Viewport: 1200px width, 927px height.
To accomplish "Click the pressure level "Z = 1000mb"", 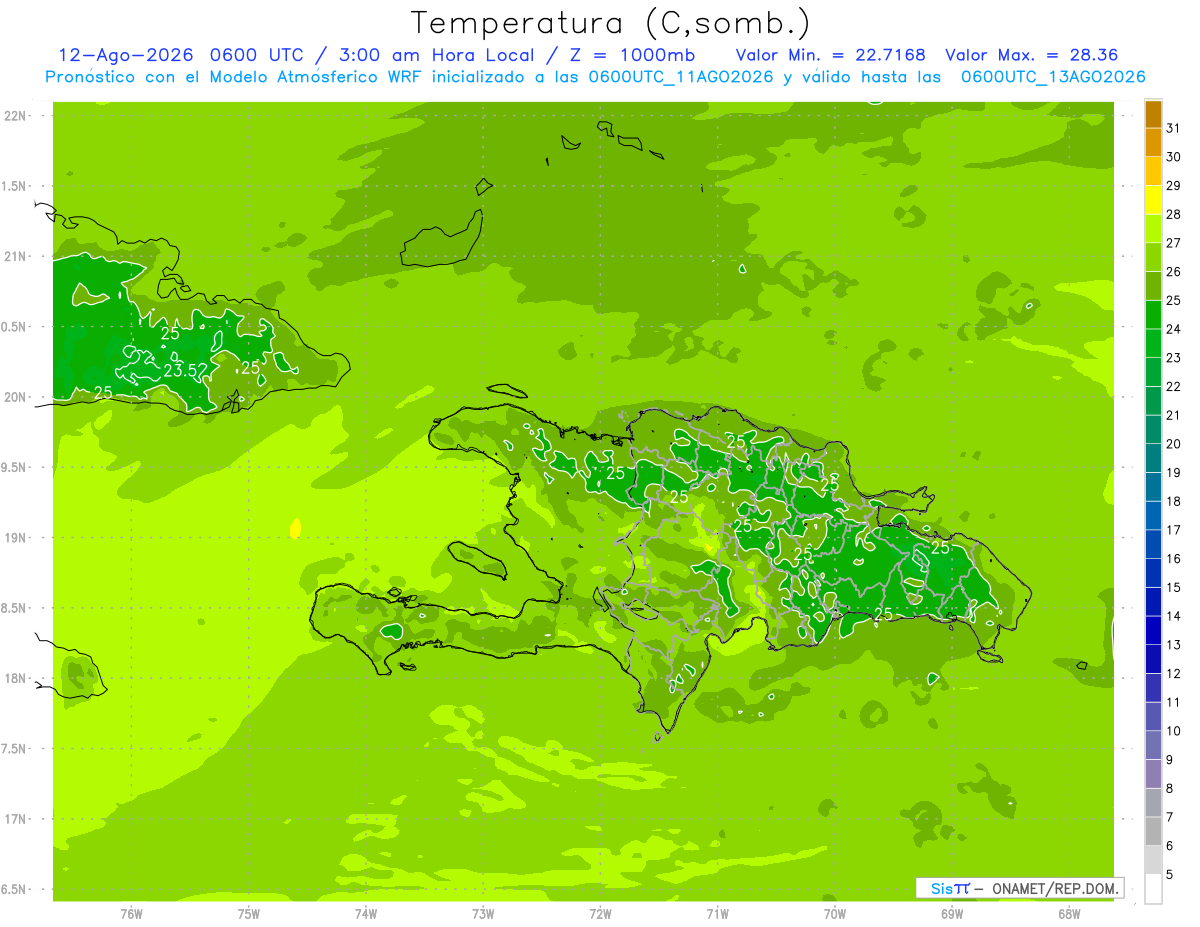I will (631, 55).
